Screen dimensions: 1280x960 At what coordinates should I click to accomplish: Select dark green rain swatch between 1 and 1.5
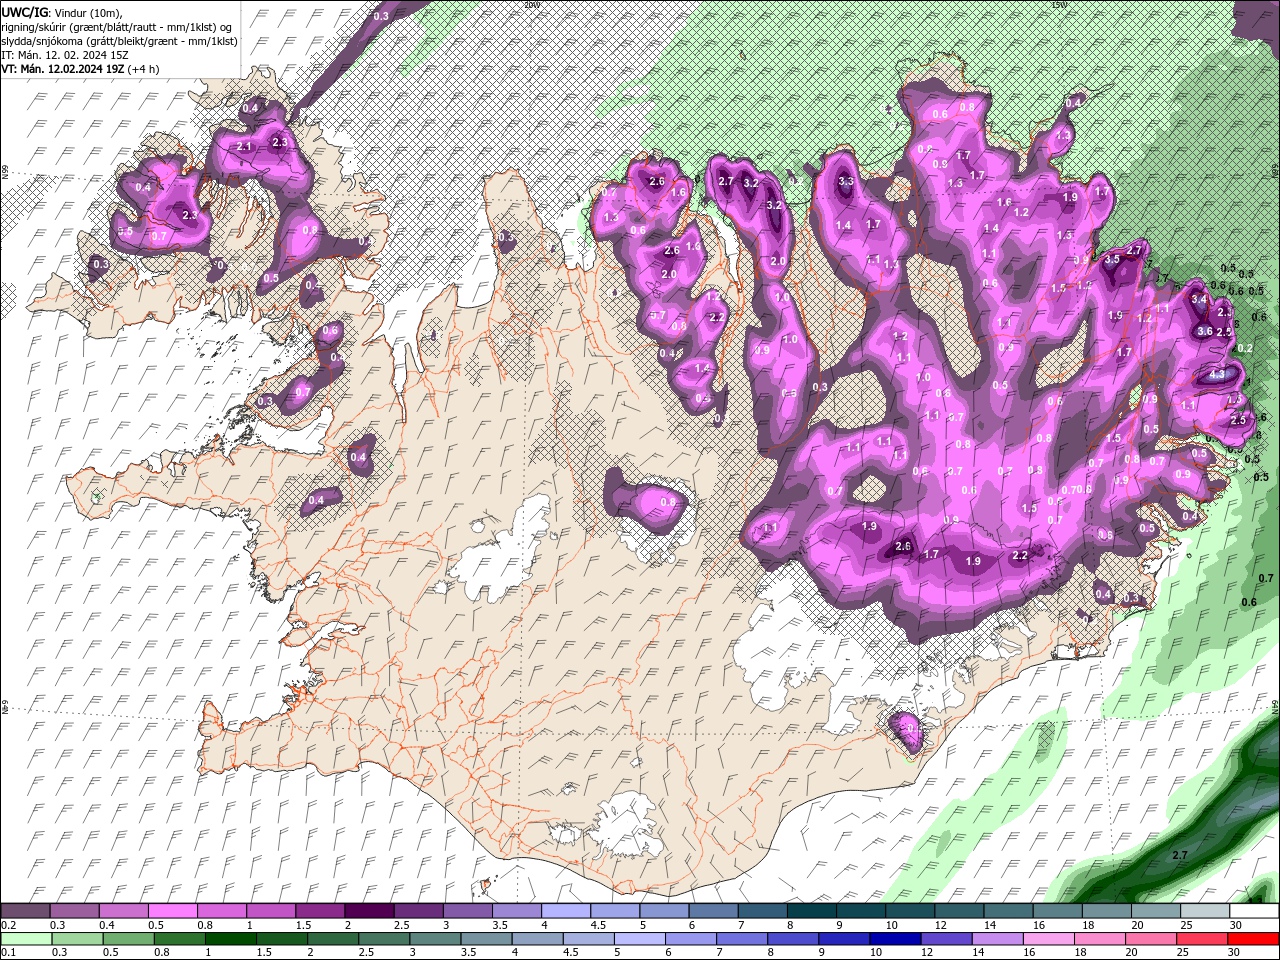[x=231, y=939]
